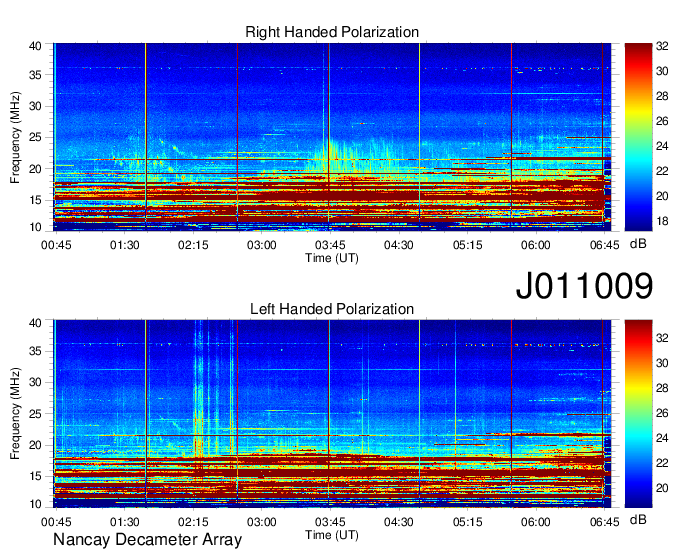Viewport: 680px width, 552px height.
Task: Select the J011009 observation label
Action: pos(584,285)
